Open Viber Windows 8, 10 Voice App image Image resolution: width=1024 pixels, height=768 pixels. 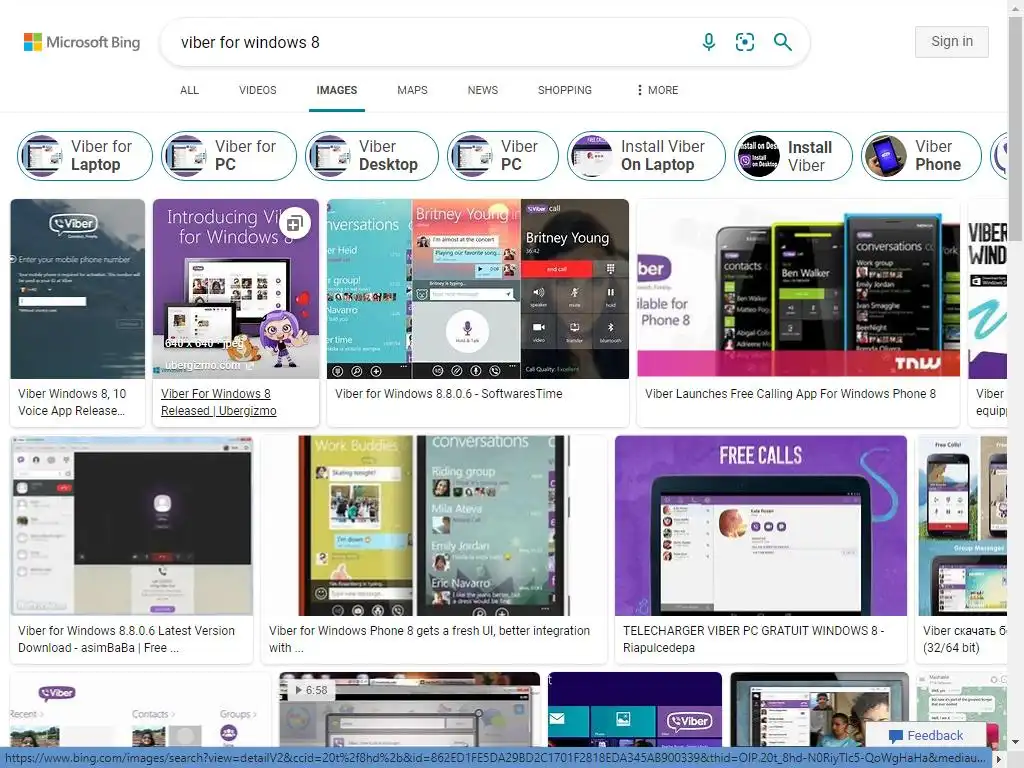(x=78, y=289)
